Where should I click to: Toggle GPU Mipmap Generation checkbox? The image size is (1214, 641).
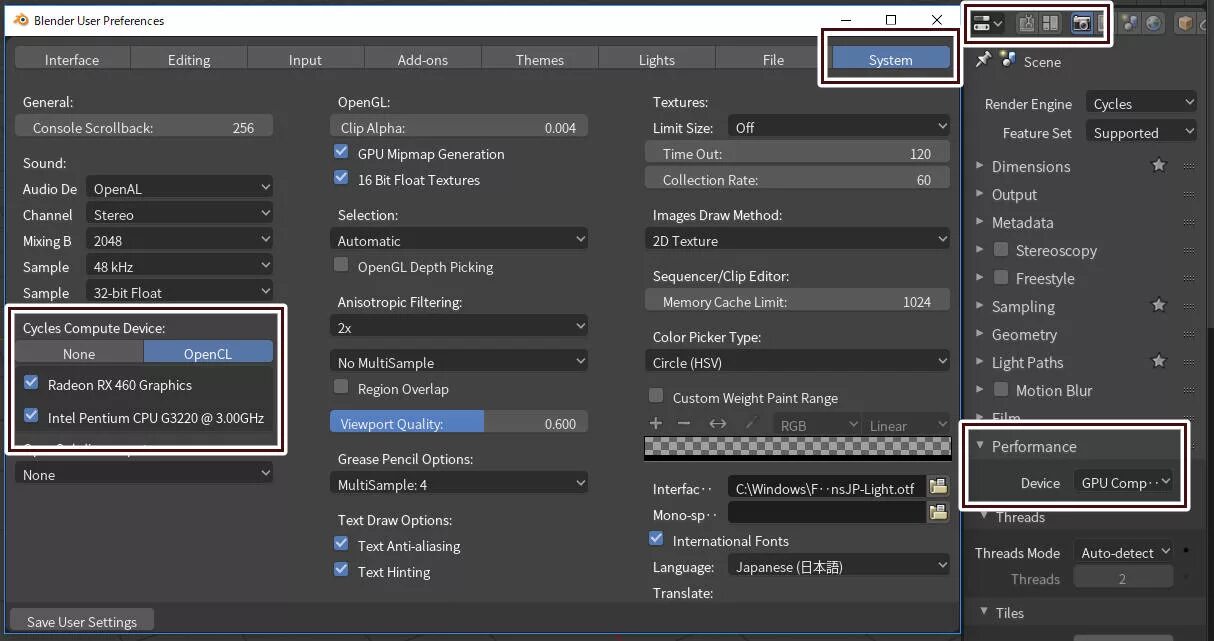(341, 153)
